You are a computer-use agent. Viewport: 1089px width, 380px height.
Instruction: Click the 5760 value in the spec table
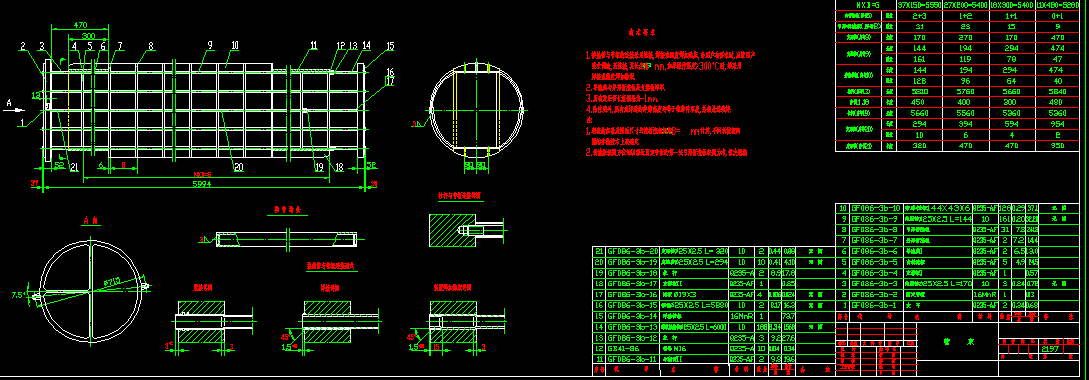point(965,91)
